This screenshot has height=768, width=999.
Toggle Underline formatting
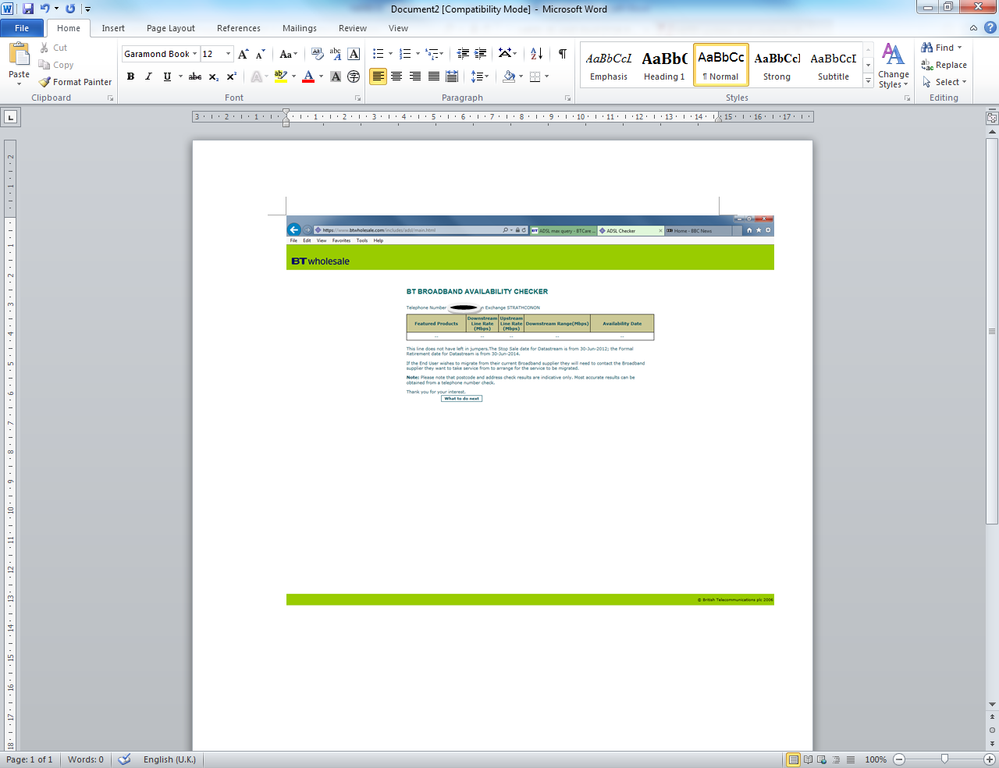click(x=167, y=76)
